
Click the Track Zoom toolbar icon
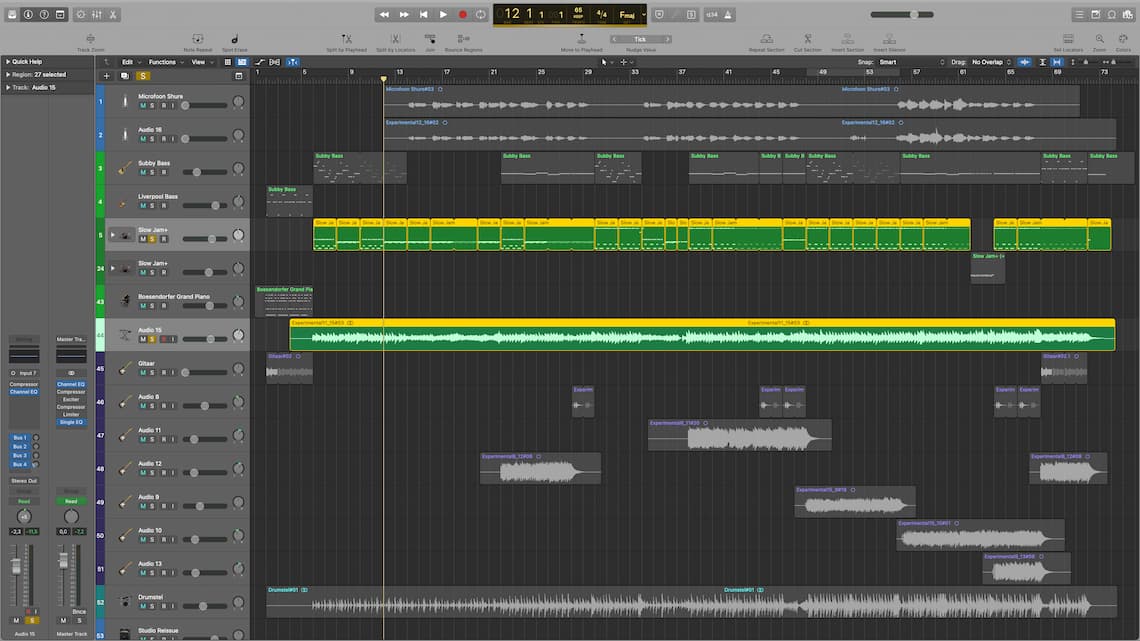(90, 39)
